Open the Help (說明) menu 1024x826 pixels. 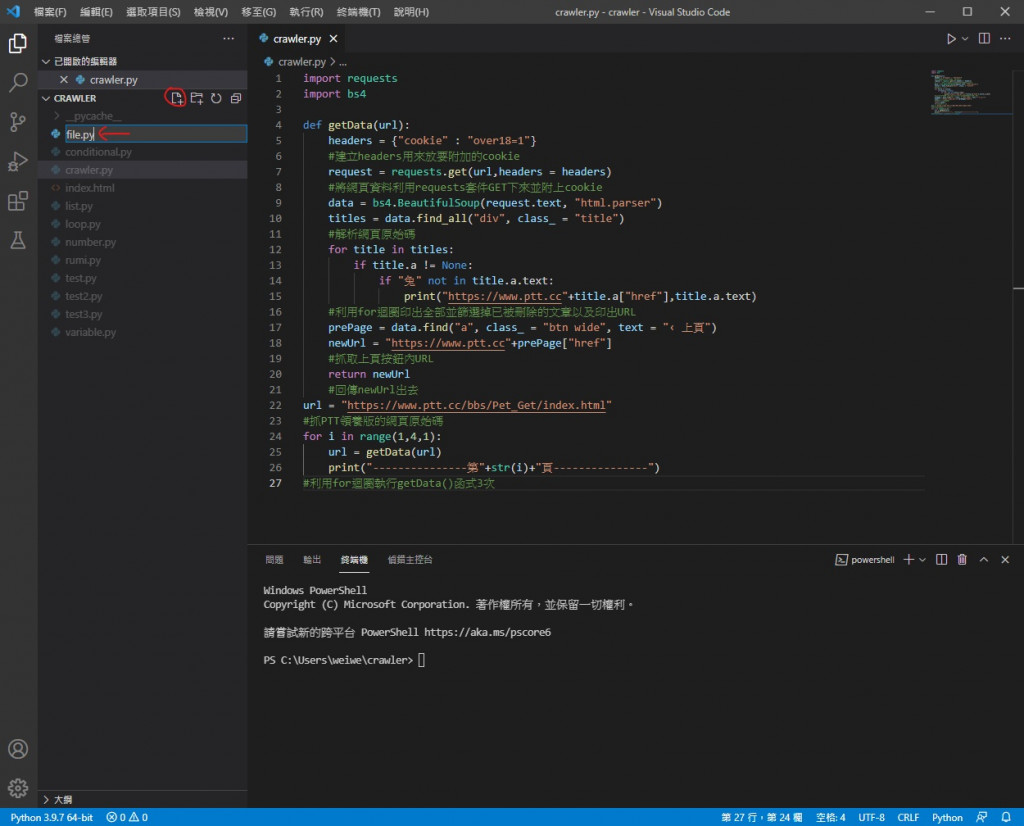point(411,12)
